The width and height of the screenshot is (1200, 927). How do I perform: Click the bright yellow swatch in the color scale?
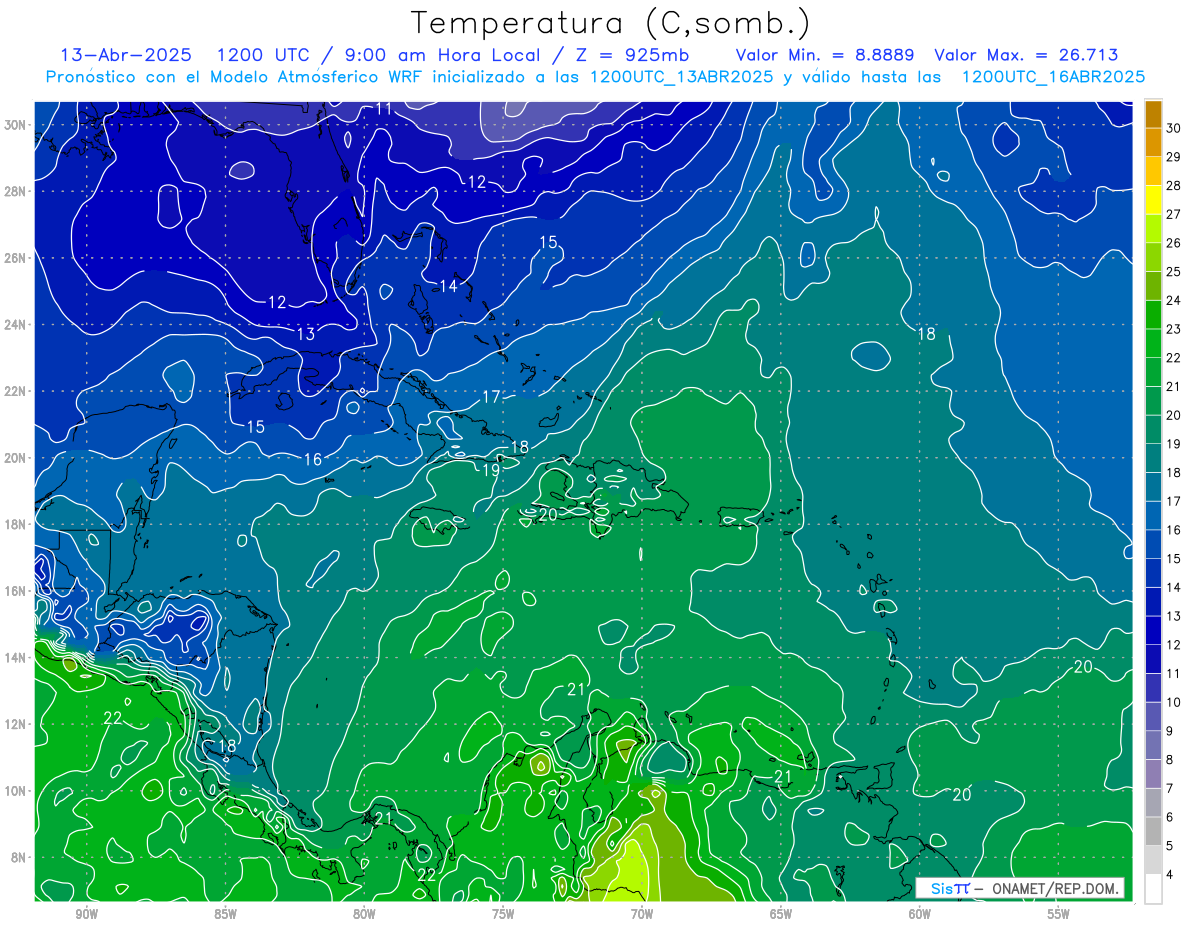coord(1153,200)
